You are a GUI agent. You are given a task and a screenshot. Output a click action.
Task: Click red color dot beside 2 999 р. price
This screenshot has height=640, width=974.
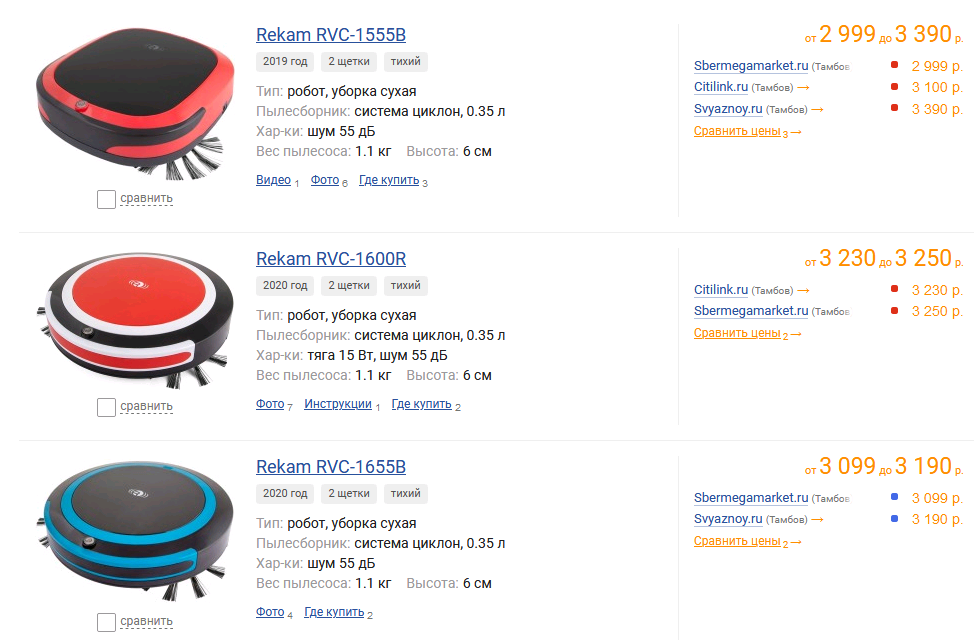click(x=894, y=65)
